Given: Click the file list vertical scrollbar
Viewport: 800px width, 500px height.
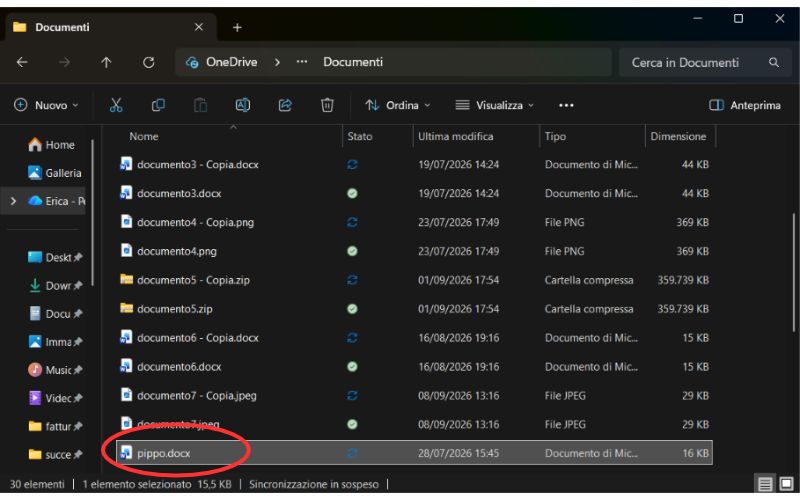Looking at the screenshot, I should (x=793, y=272).
